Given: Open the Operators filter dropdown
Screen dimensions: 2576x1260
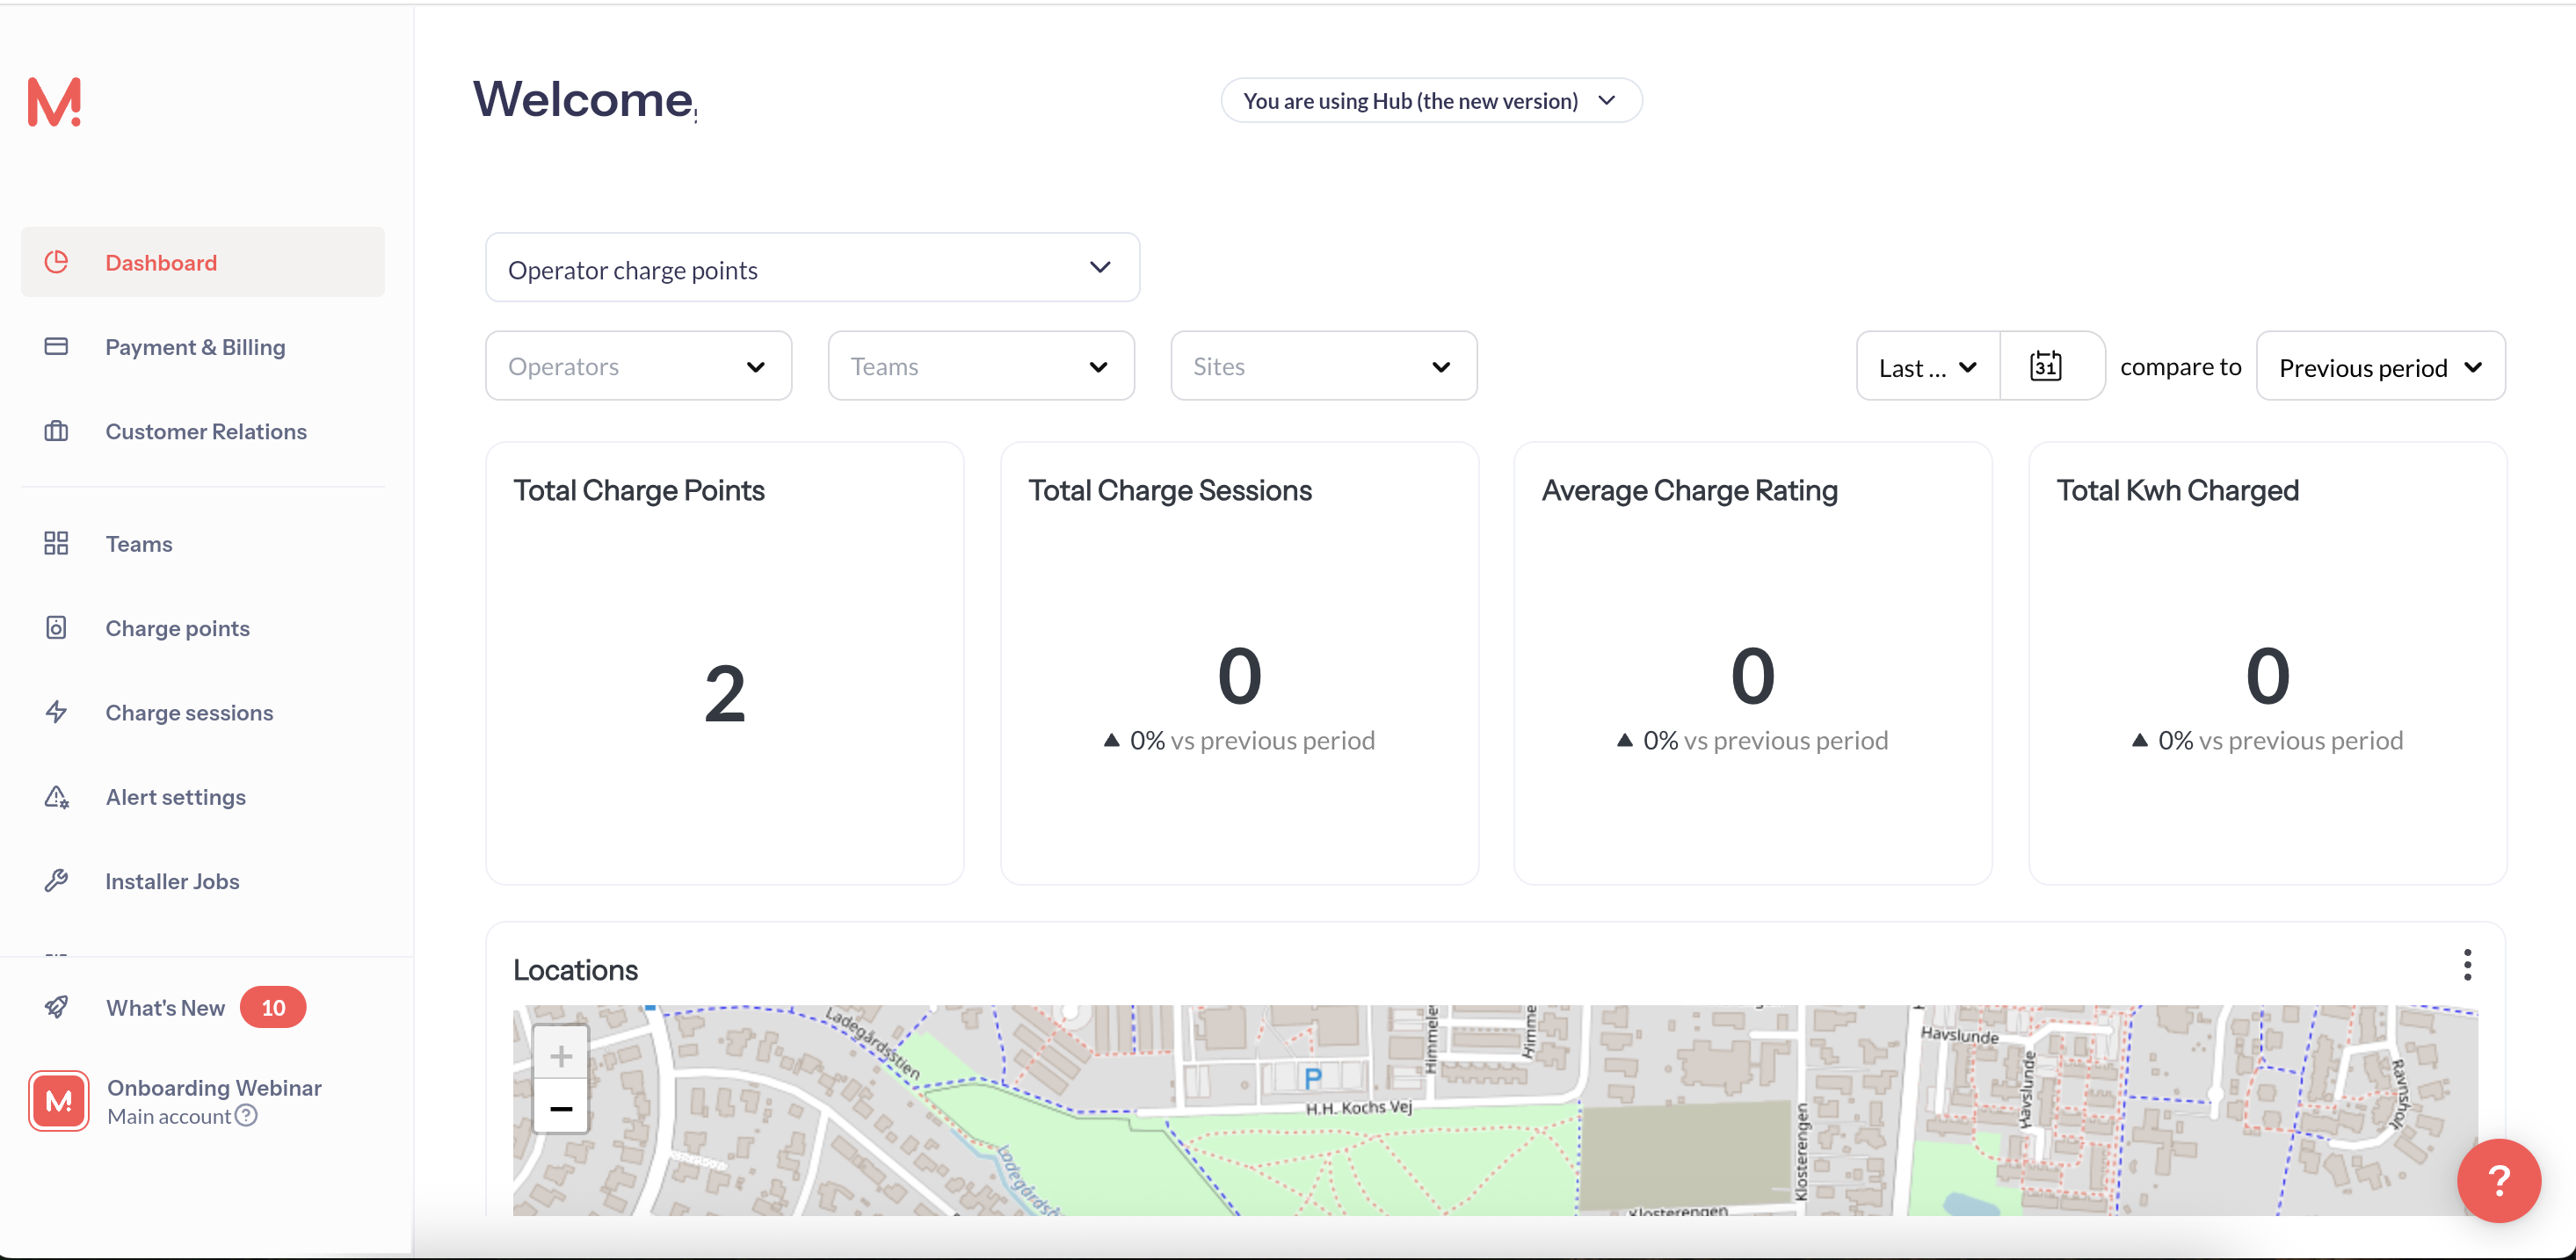Looking at the screenshot, I should [638, 367].
